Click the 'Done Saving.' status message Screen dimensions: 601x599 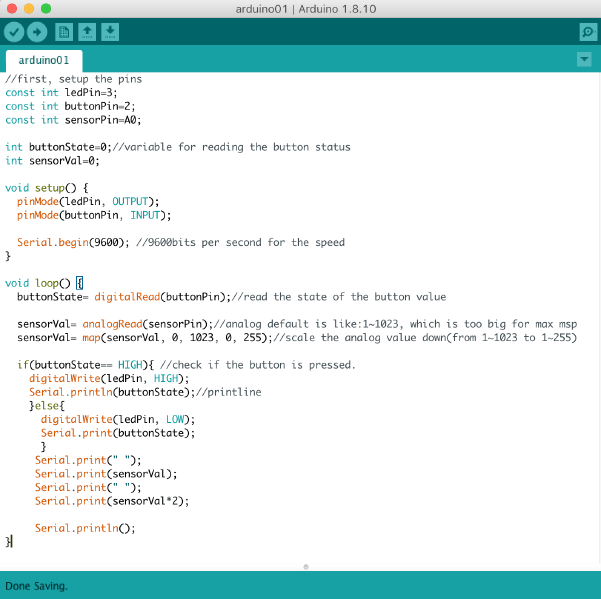(36, 586)
